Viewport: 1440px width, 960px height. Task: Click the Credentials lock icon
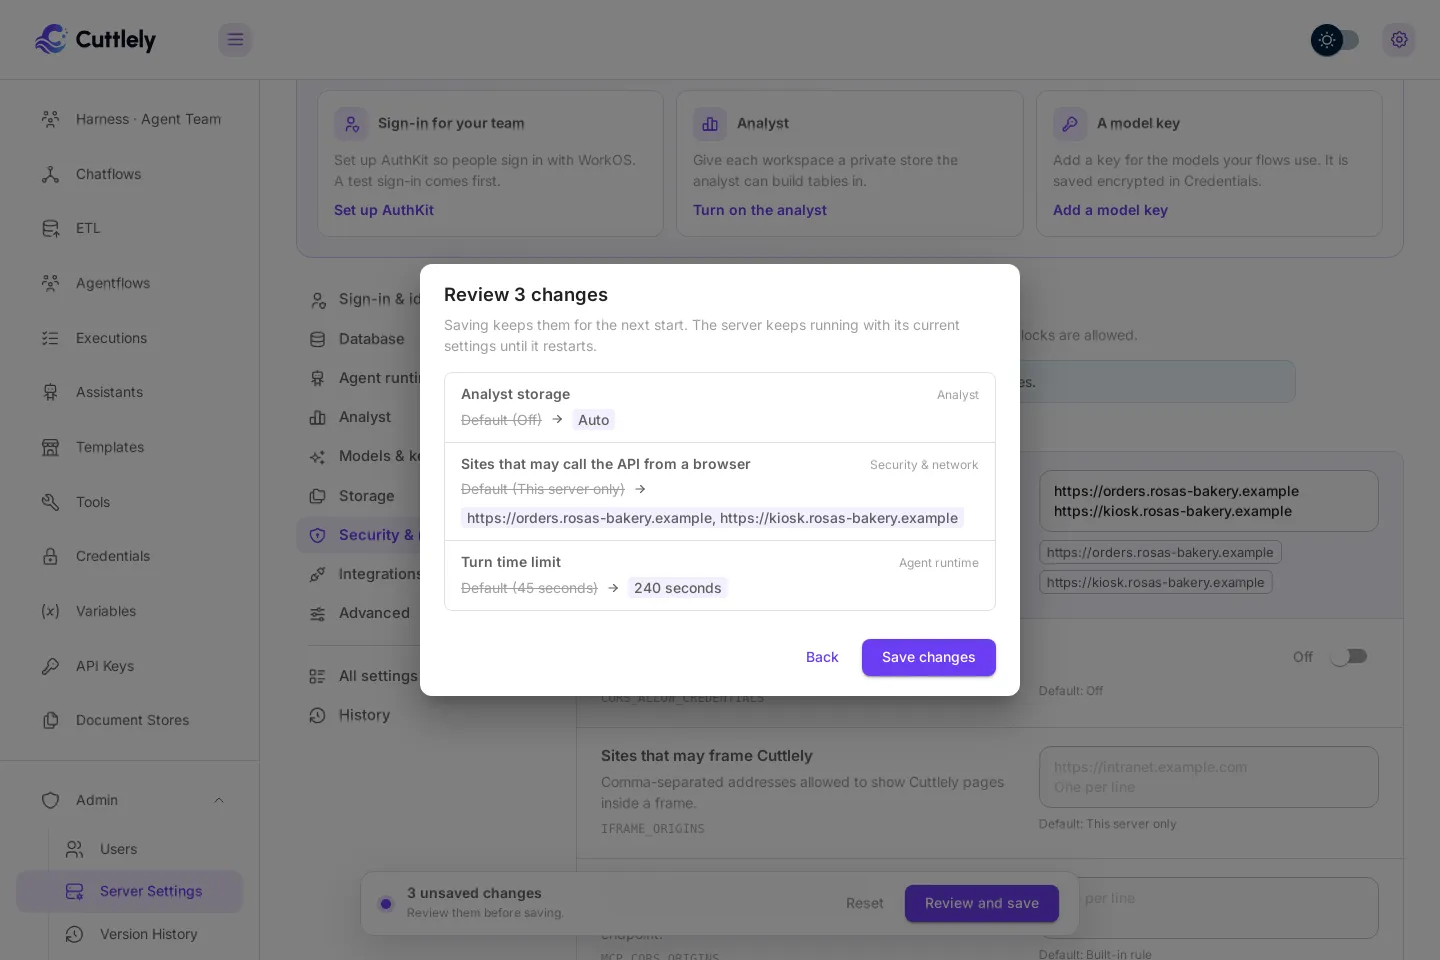(50, 556)
